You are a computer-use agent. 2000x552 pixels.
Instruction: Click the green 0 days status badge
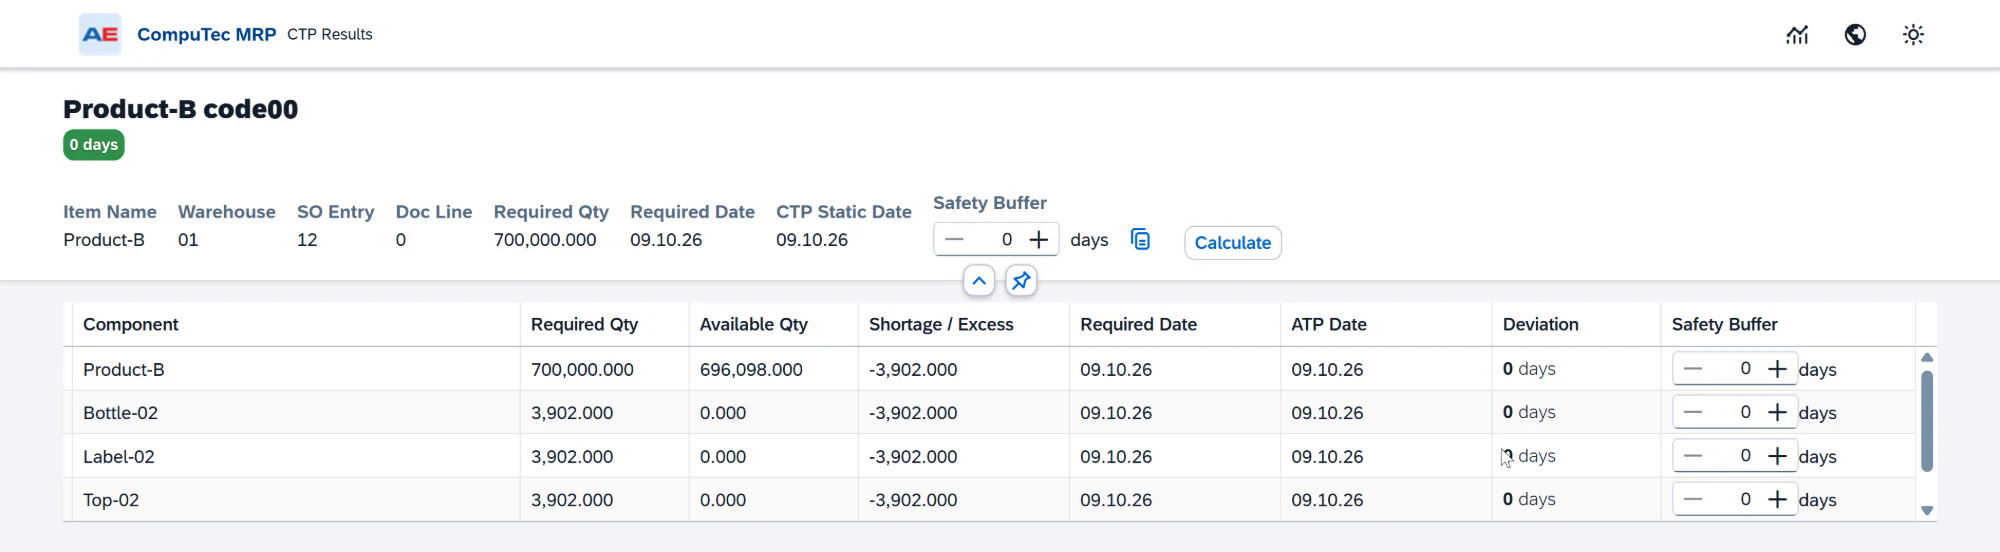click(x=94, y=145)
